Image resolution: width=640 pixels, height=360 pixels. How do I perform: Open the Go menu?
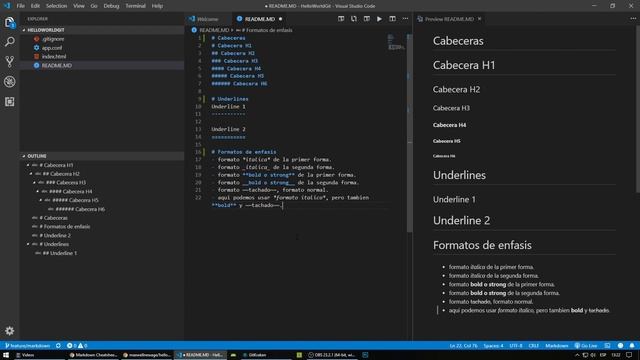(94, 6)
